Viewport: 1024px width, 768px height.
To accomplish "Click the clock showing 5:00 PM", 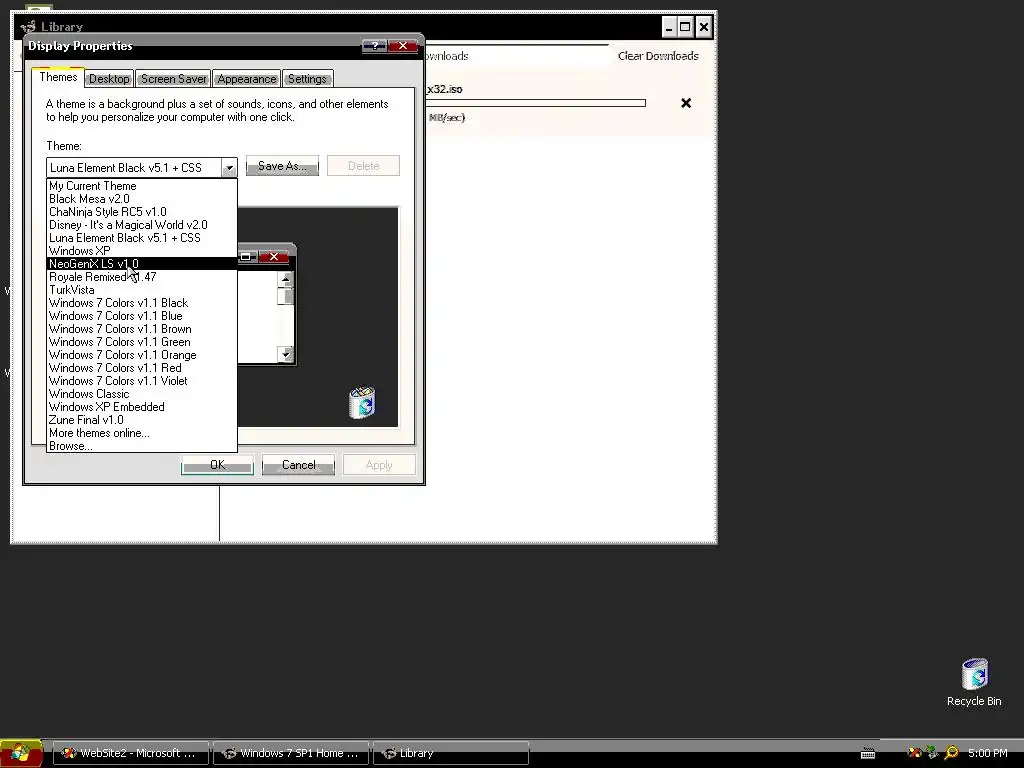I will pyautogui.click(x=987, y=753).
